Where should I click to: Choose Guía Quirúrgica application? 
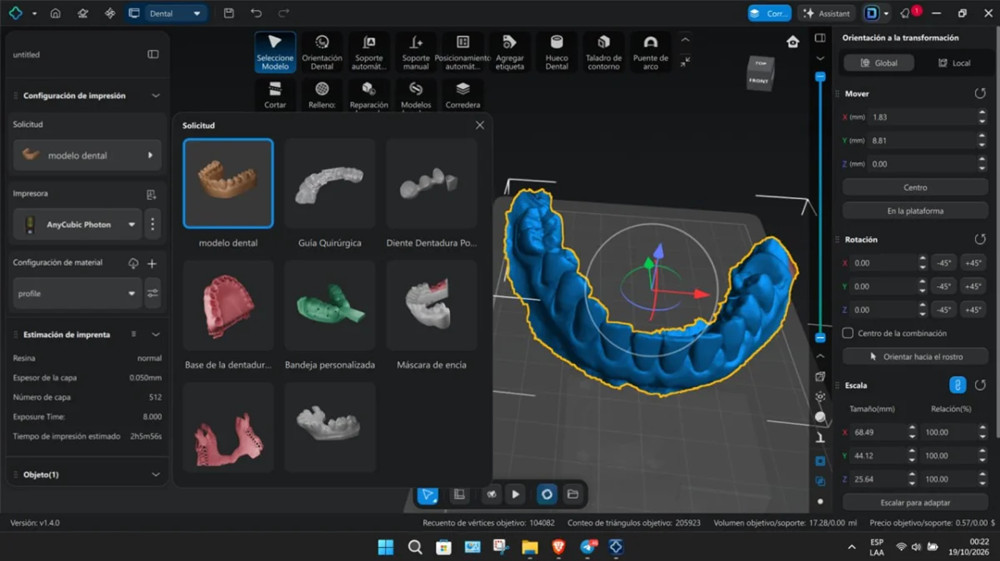[330, 183]
